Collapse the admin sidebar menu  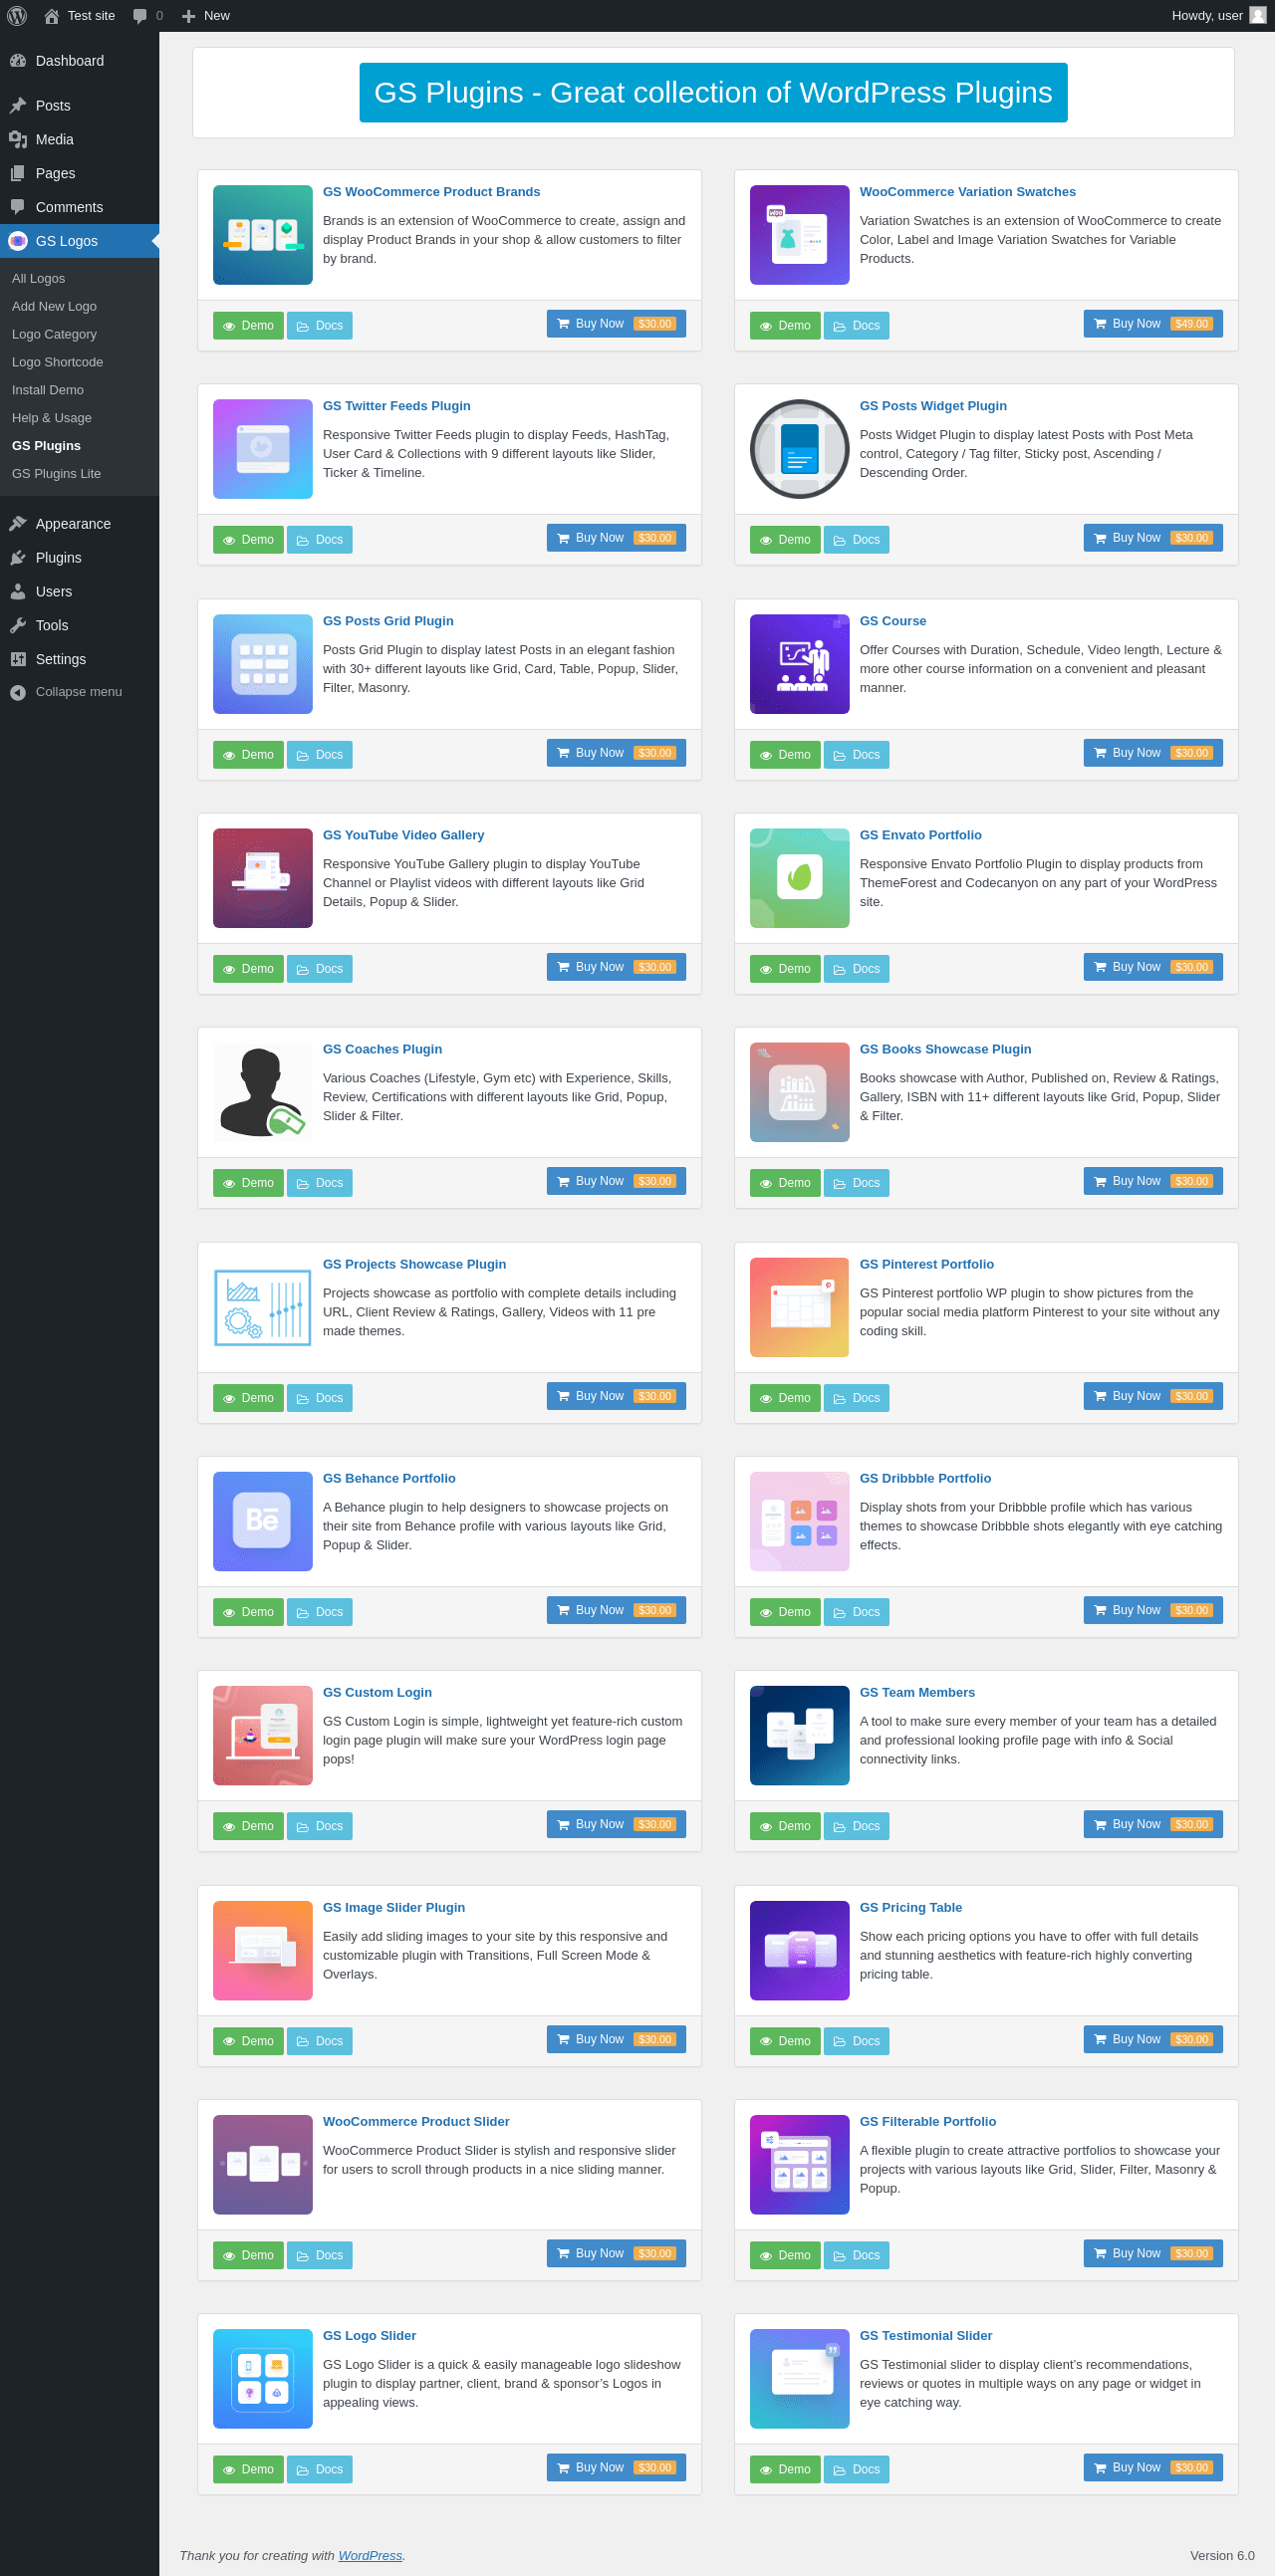coord(79,693)
